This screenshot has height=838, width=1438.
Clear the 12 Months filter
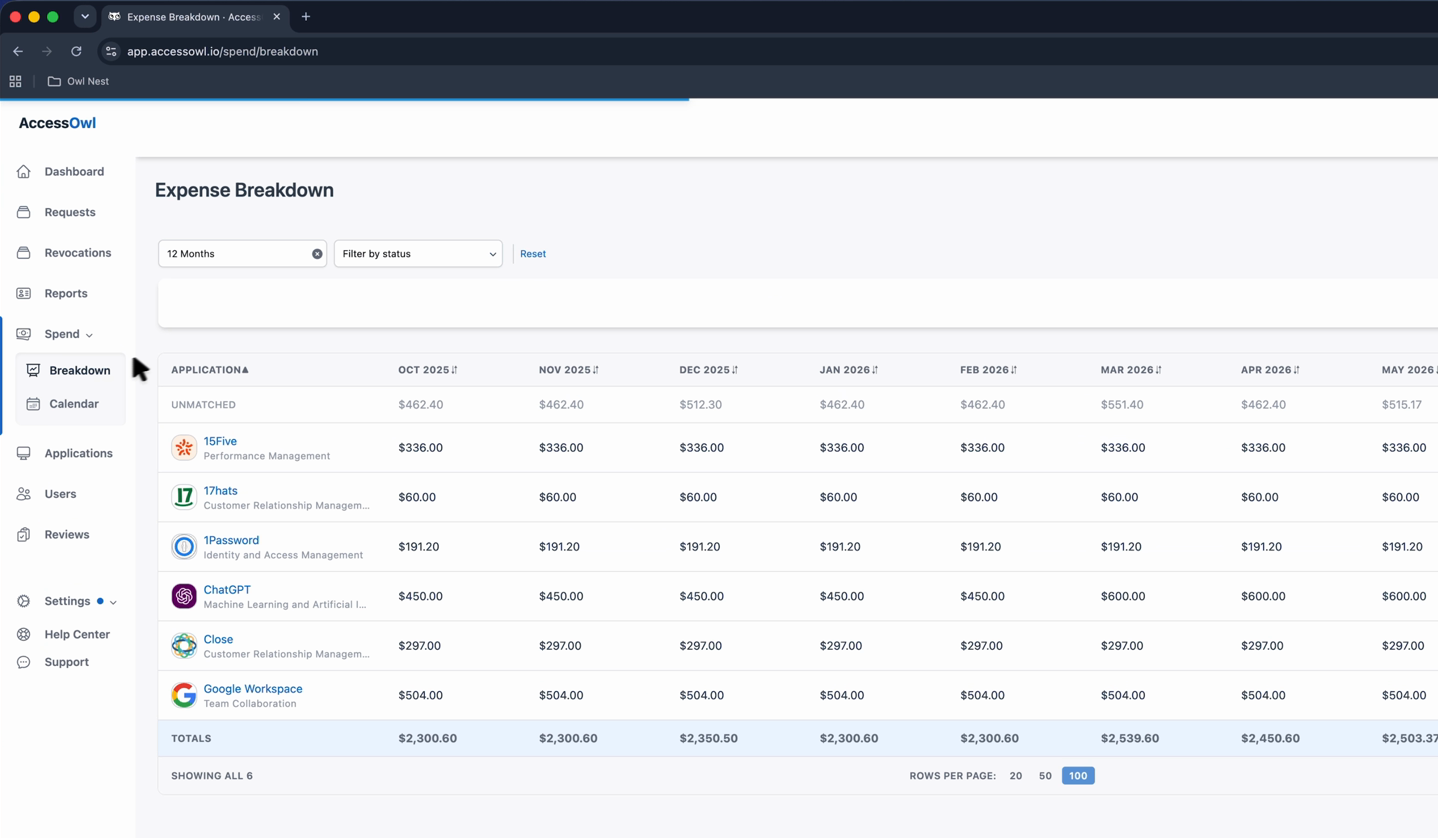(317, 254)
